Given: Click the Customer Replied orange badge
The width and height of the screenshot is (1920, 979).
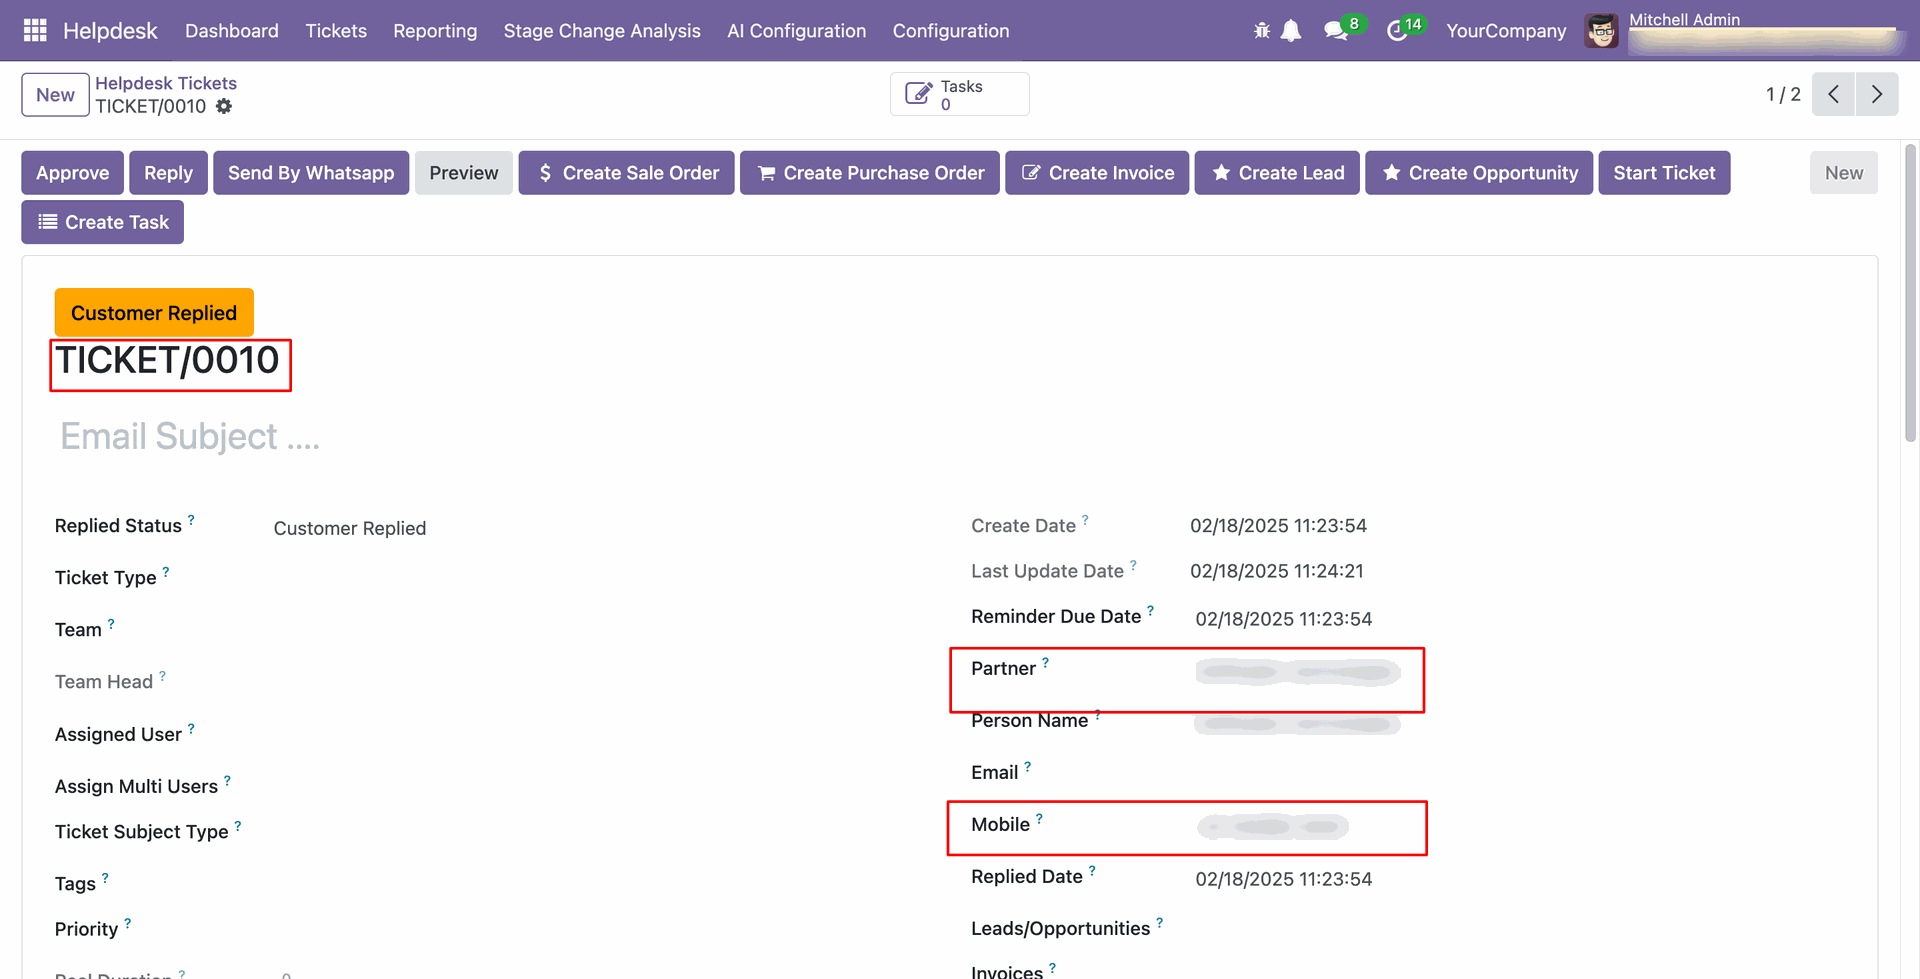Looking at the screenshot, I should tap(154, 313).
